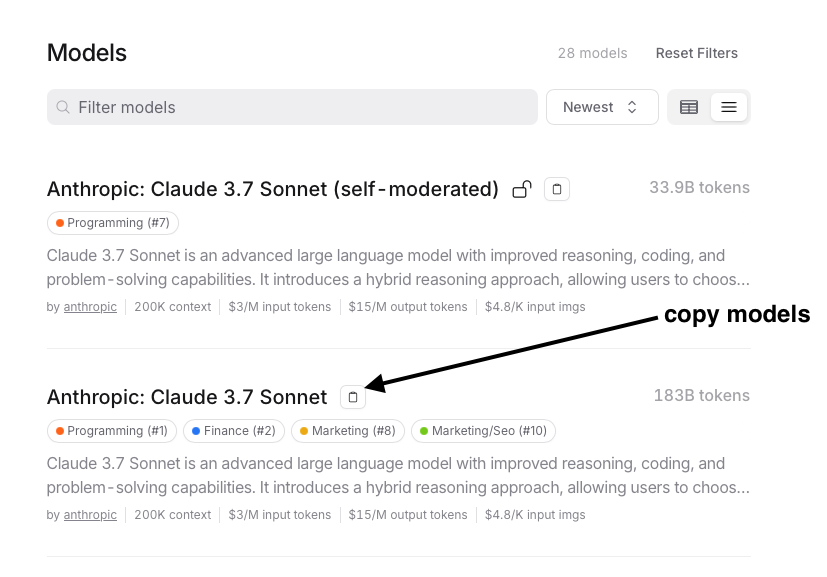The height and width of the screenshot is (577, 827).
Task: Switch to list view layout
Action: (729, 108)
